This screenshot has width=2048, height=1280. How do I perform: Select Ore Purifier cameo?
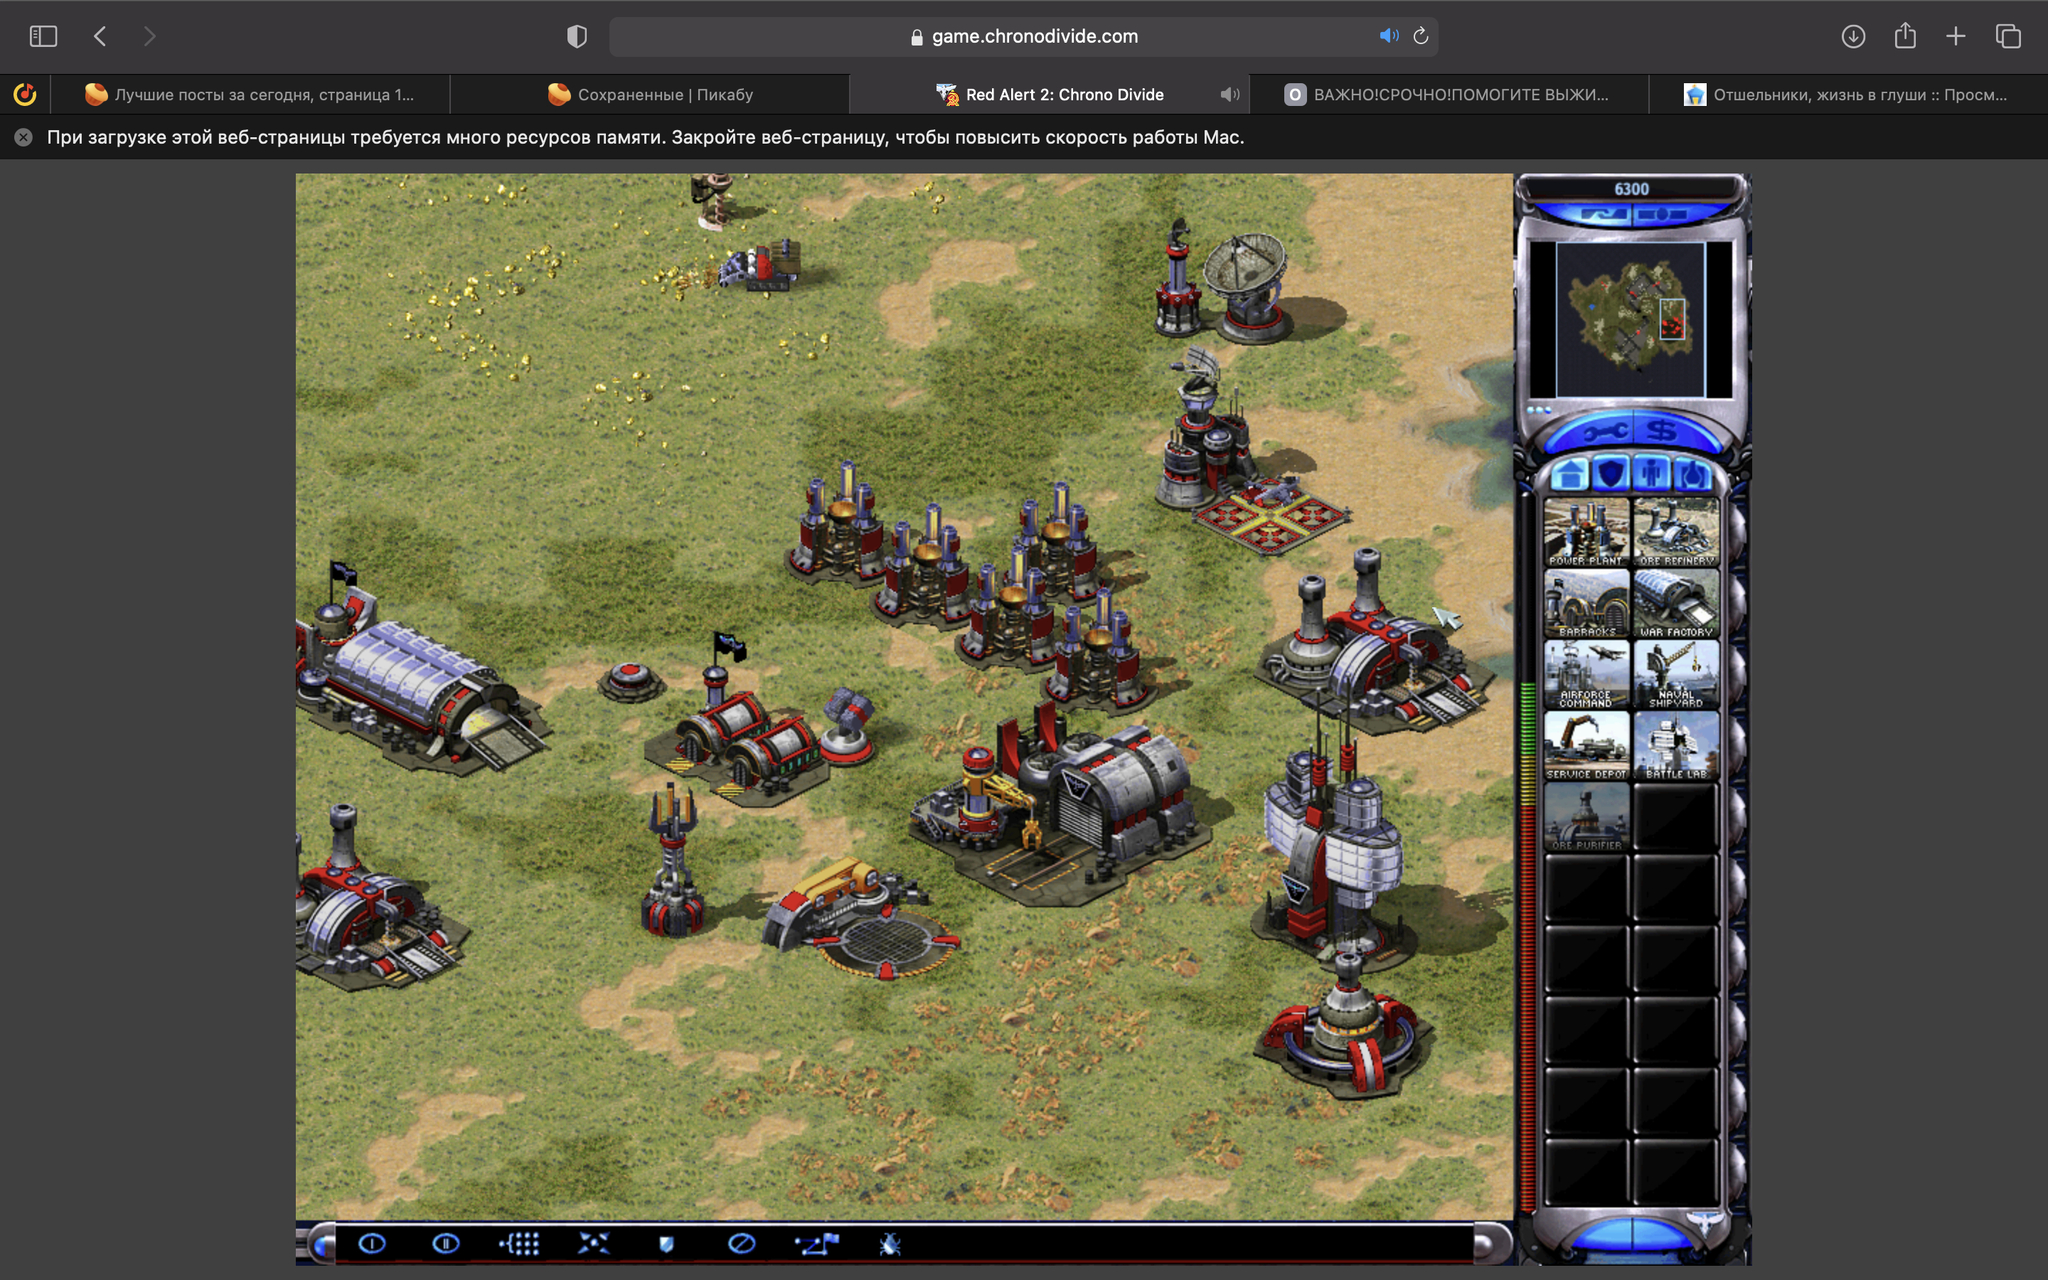(x=1586, y=816)
